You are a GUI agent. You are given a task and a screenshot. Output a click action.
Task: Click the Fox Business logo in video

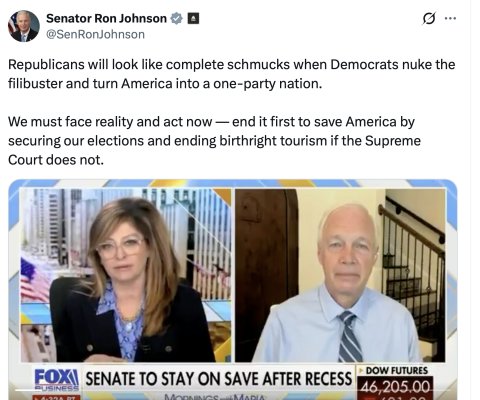(57, 380)
